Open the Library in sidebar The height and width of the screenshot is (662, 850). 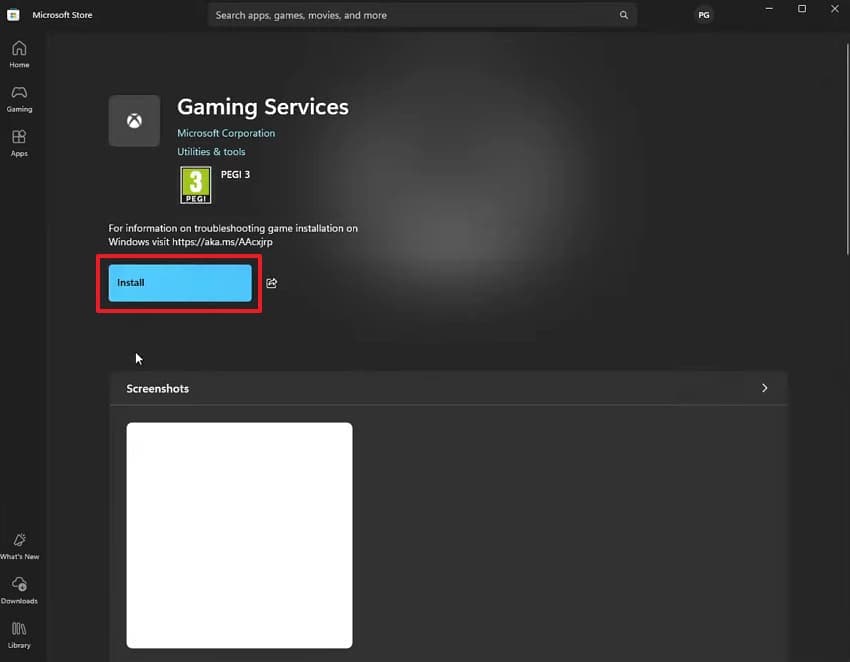click(x=19, y=635)
